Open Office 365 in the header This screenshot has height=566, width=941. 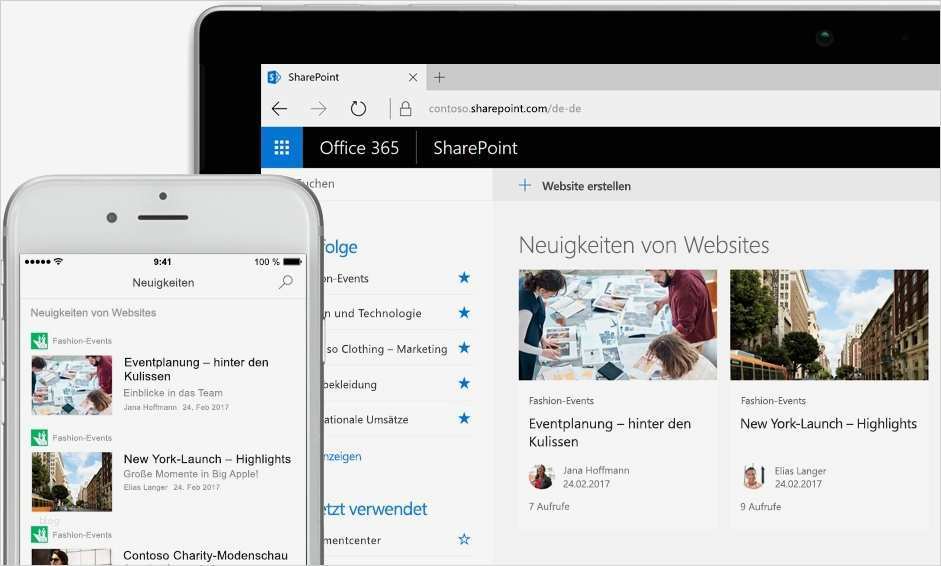359,148
